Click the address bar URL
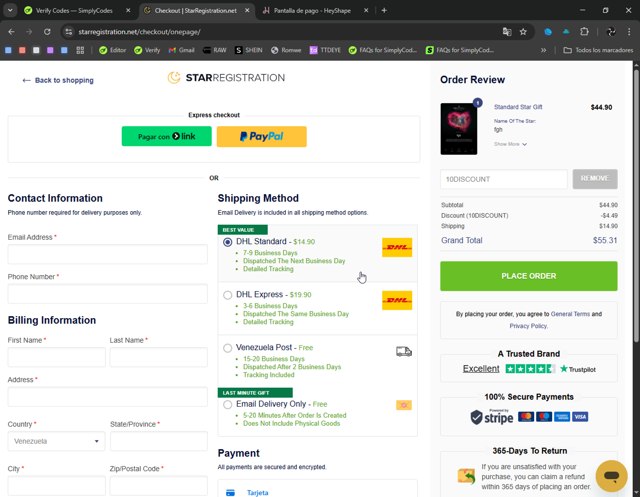640x497 pixels. pos(140,32)
